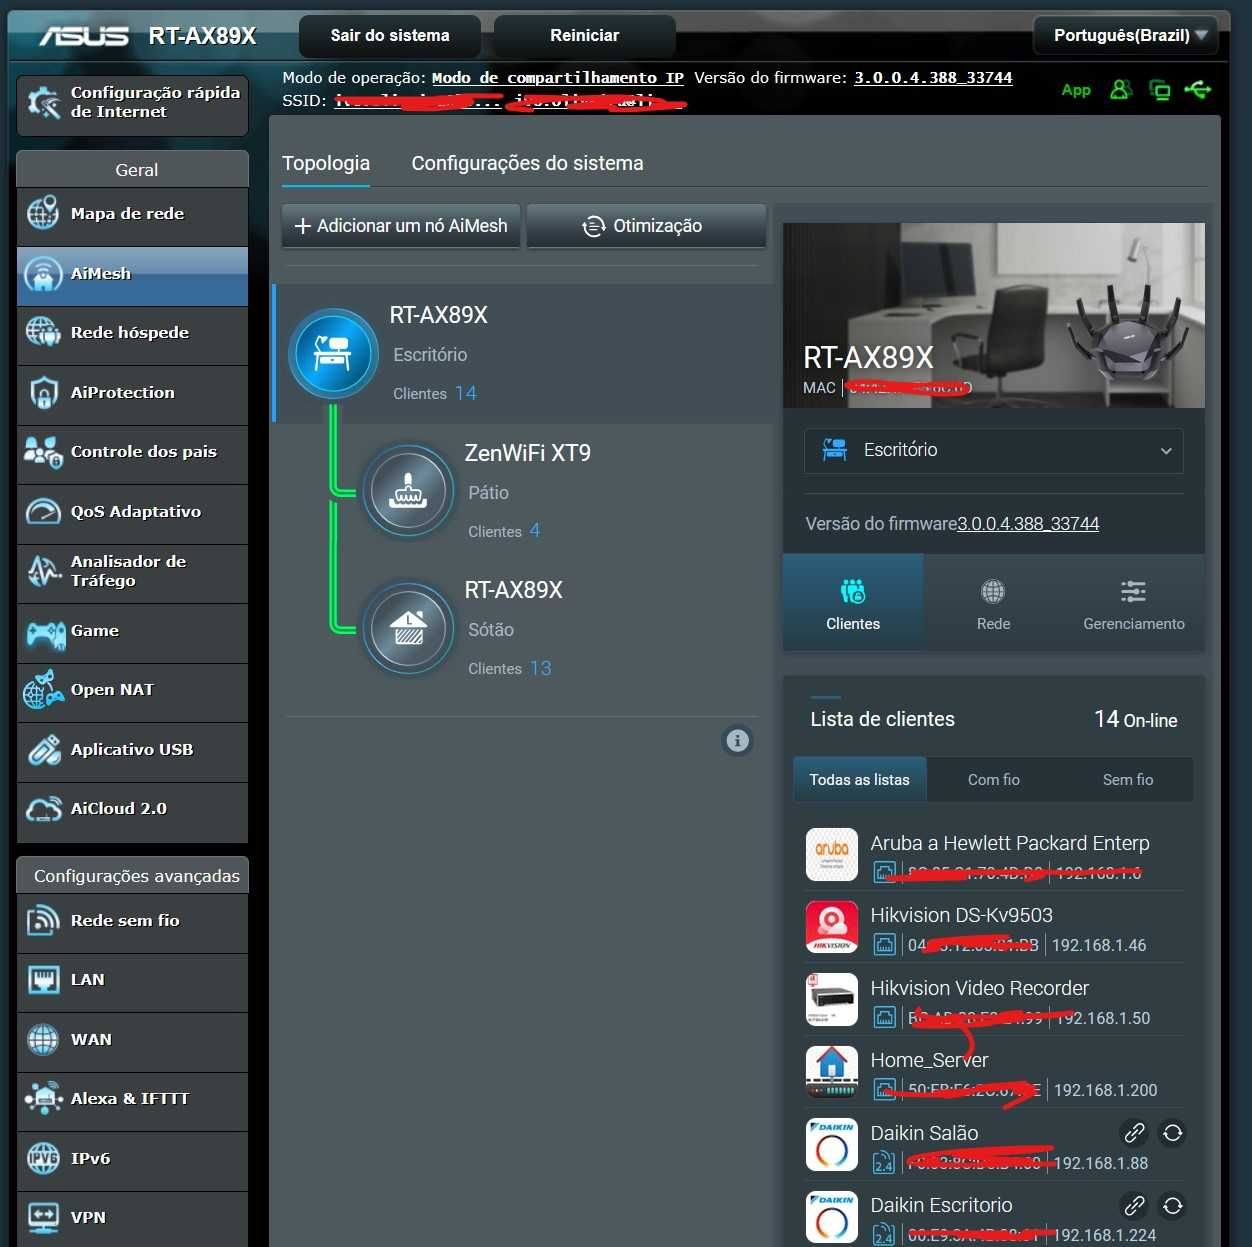Click the RT-AX89X router photo
This screenshot has height=1247, width=1252.
(994, 315)
